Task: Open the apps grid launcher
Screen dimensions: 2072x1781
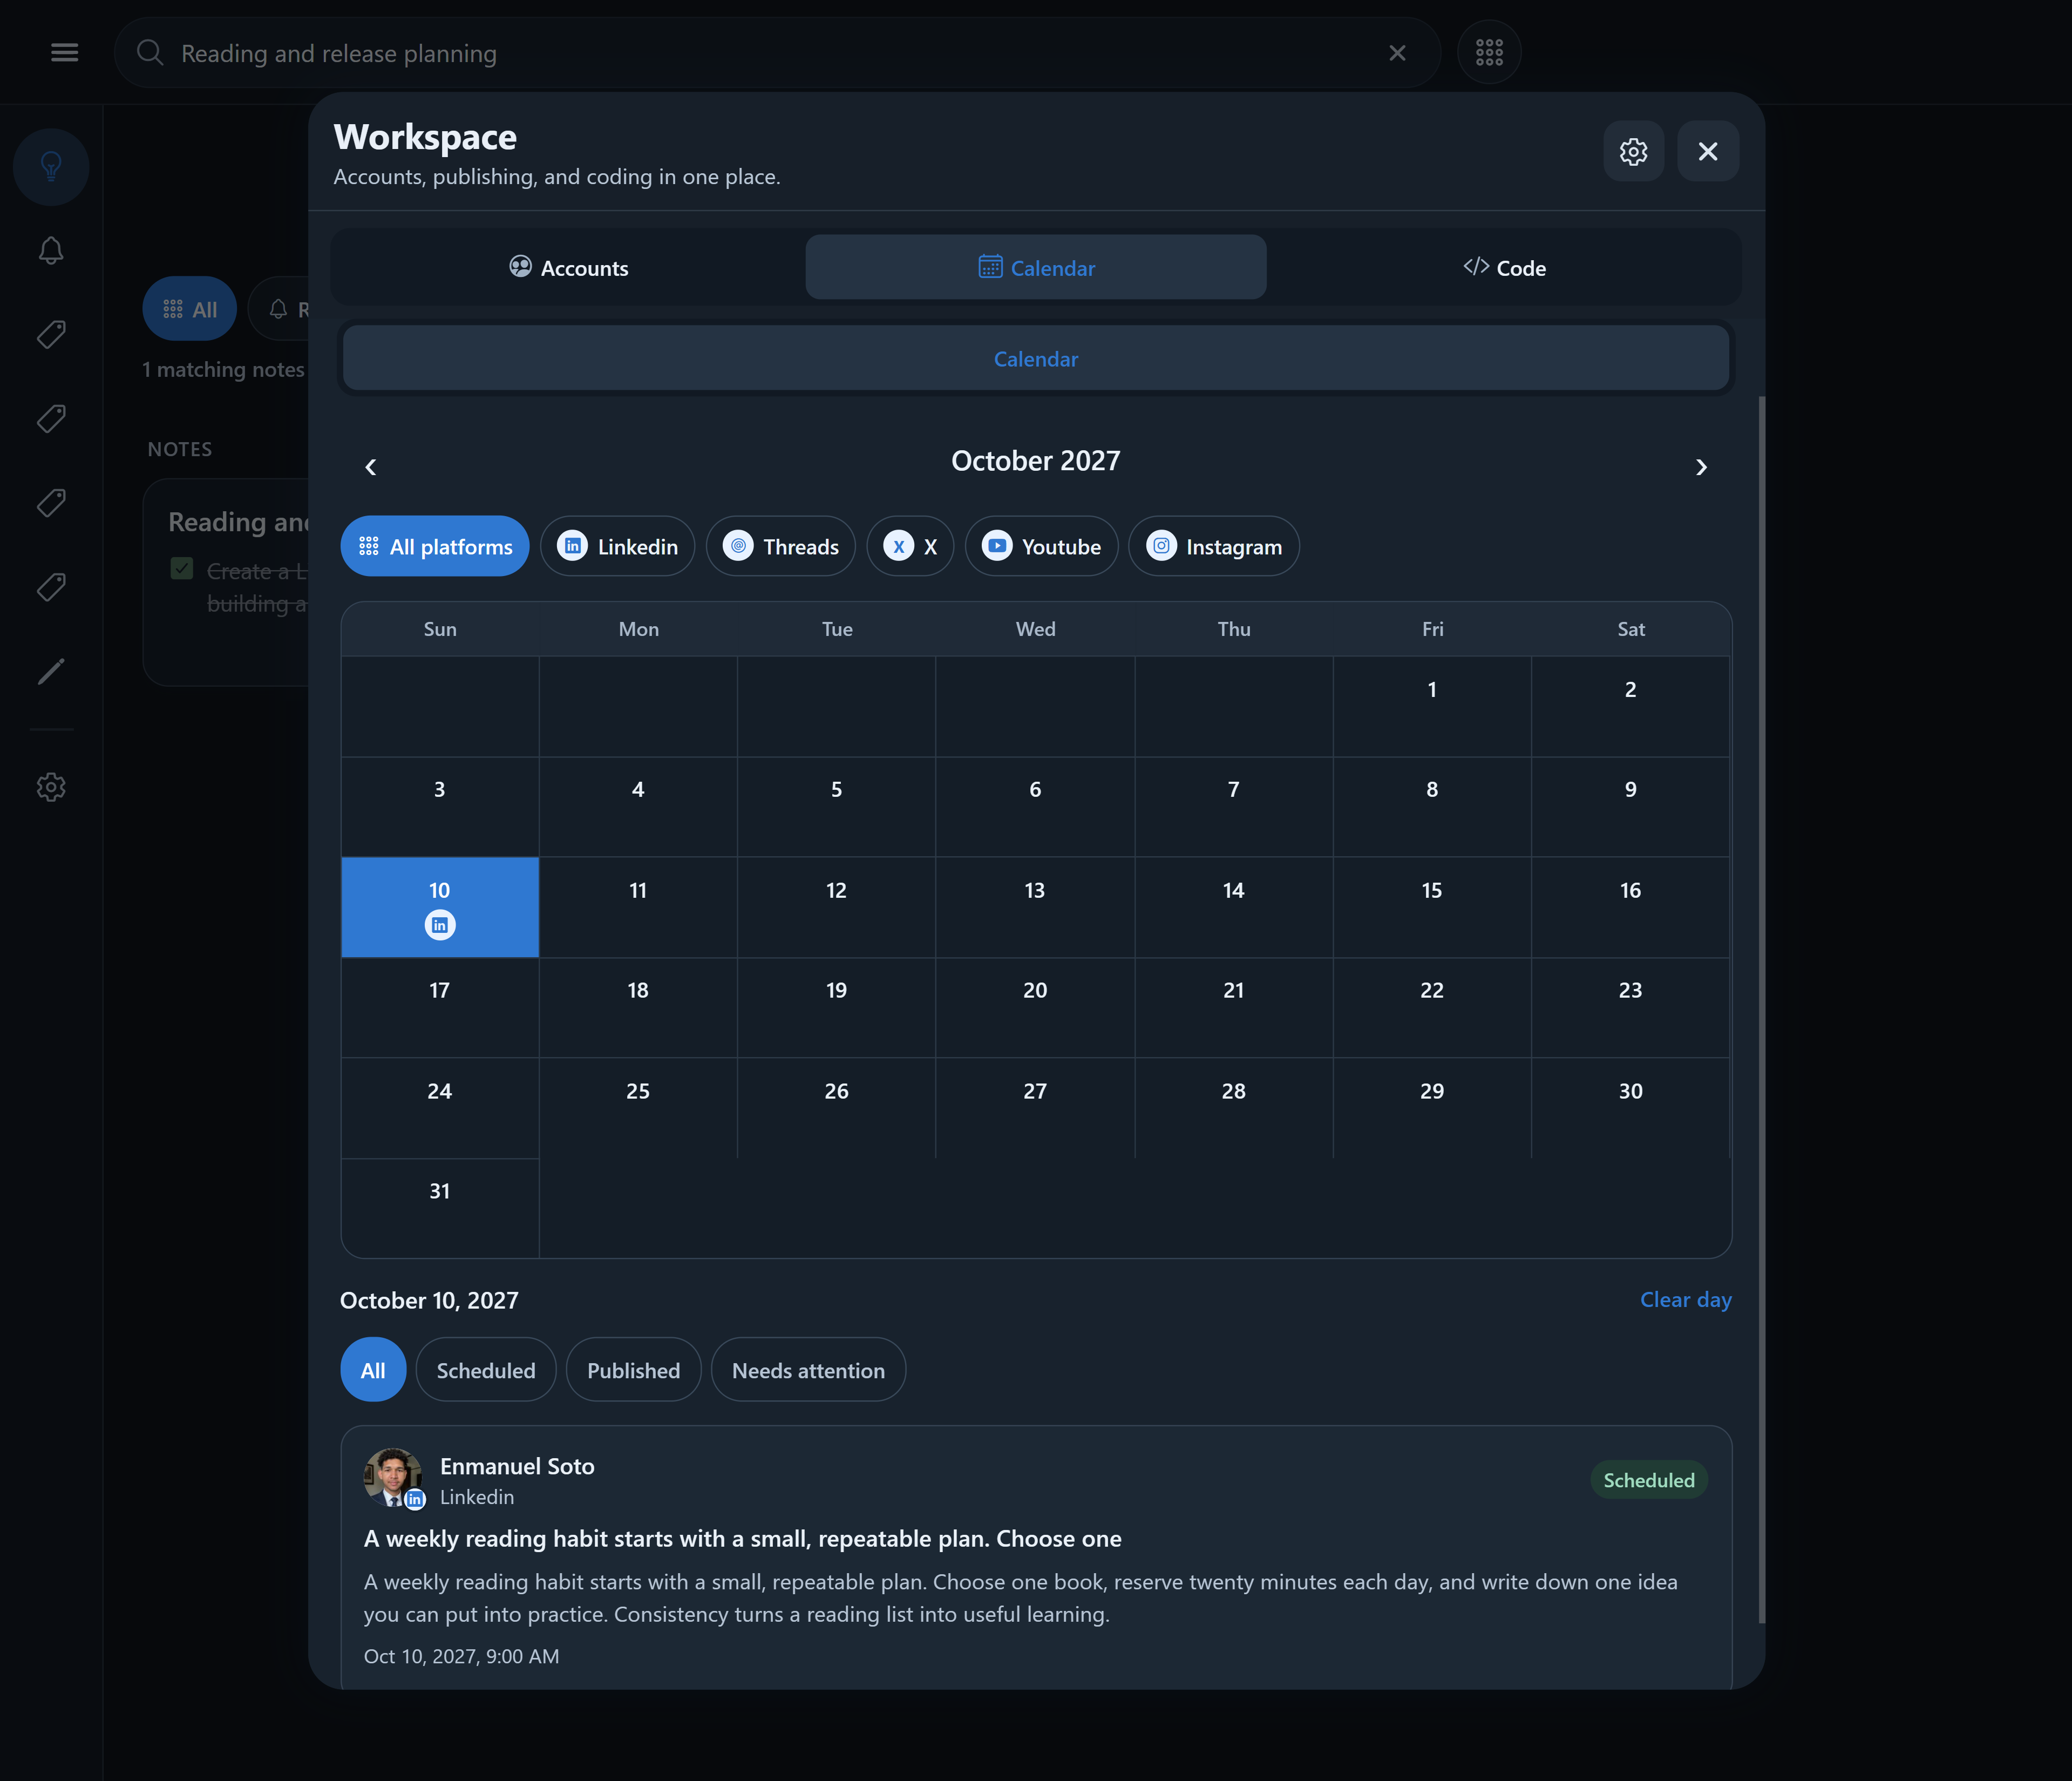Action: click(x=1489, y=52)
